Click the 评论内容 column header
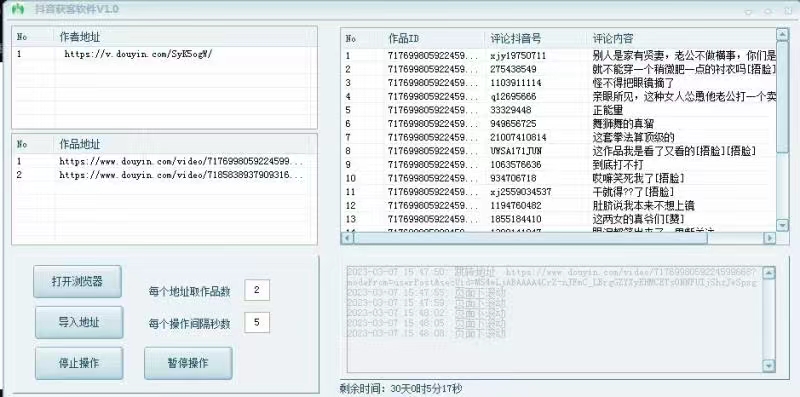The height and width of the screenshot is (397, 800). click(x=613, y=38)
